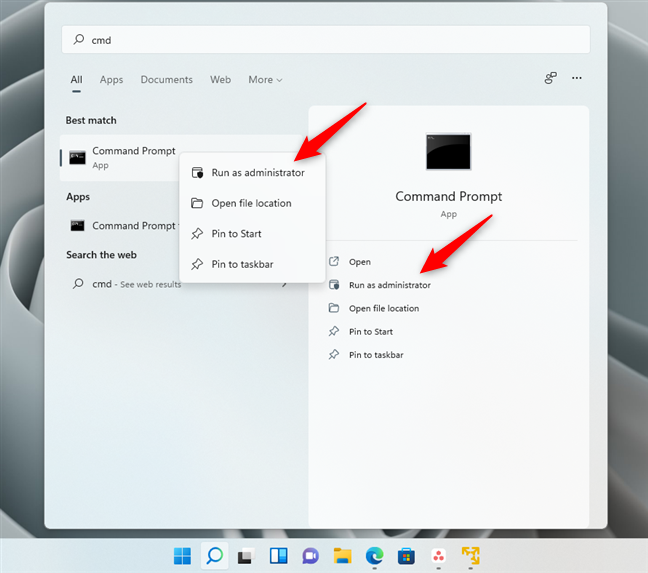Open the three-dot options menu

point(577,78)
